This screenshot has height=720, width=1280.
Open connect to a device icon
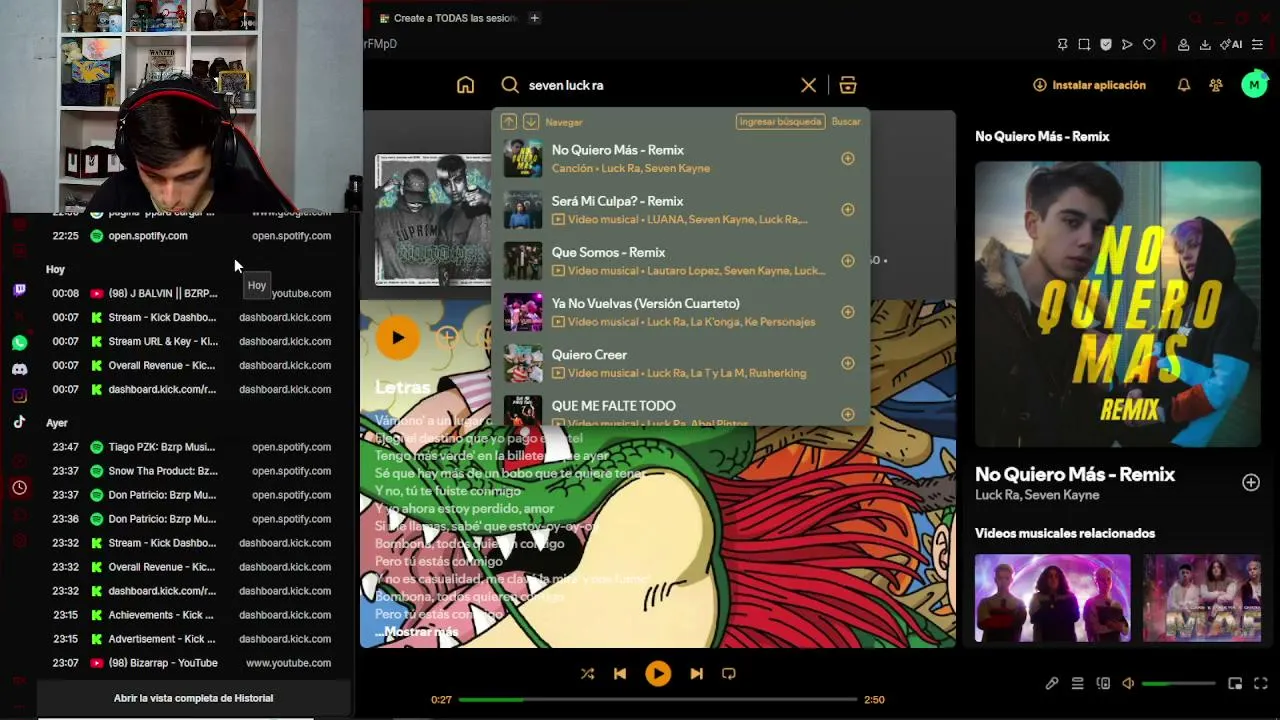[1103, 684]
